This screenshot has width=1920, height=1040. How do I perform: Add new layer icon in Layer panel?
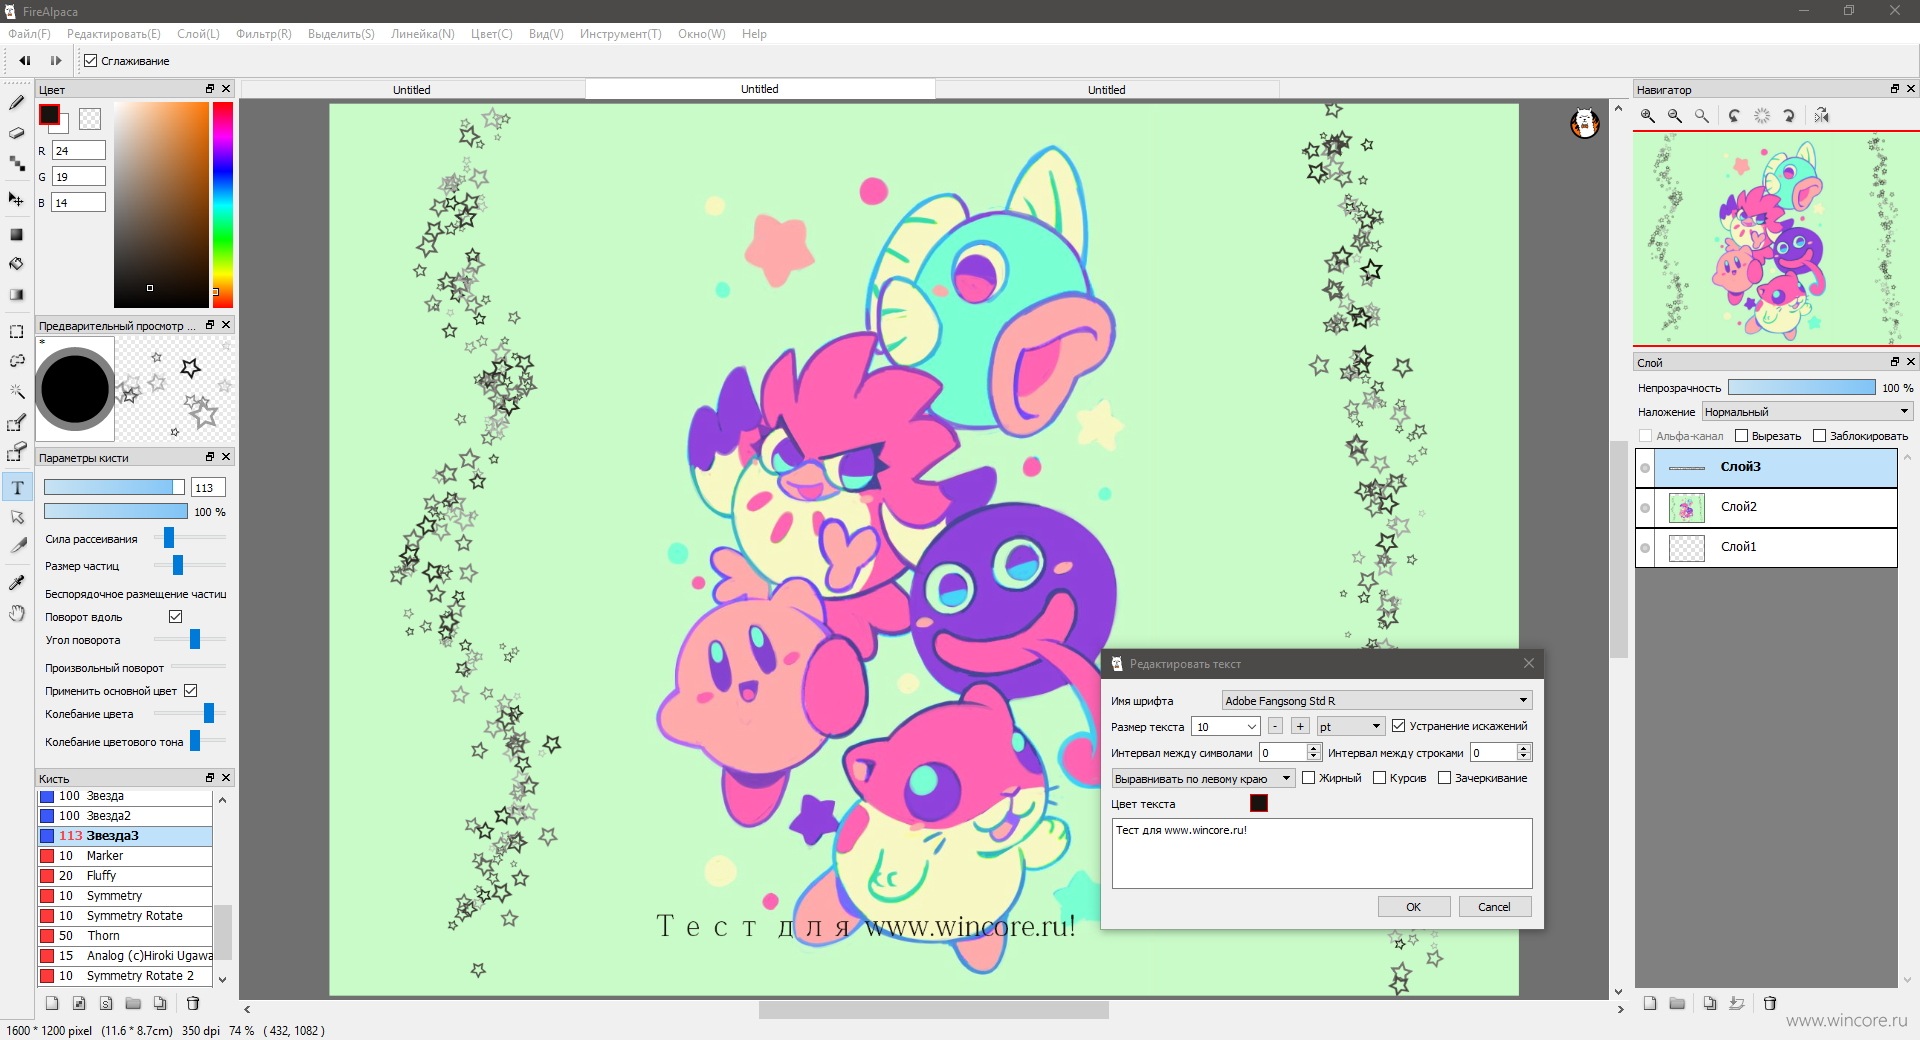point(1650,1003)
